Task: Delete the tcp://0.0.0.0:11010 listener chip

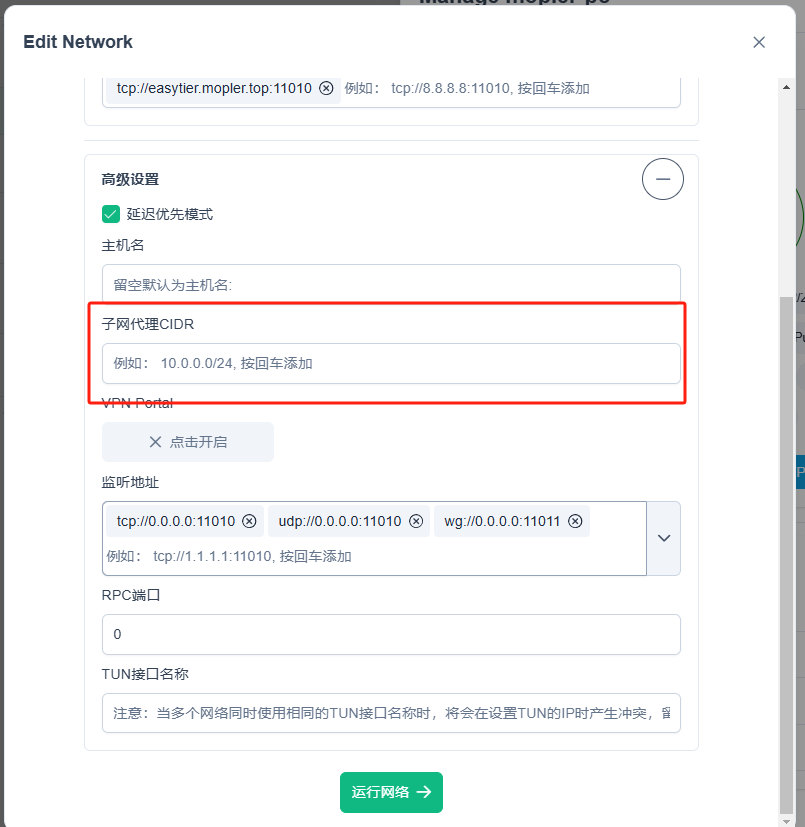Action: pos(249,521)
